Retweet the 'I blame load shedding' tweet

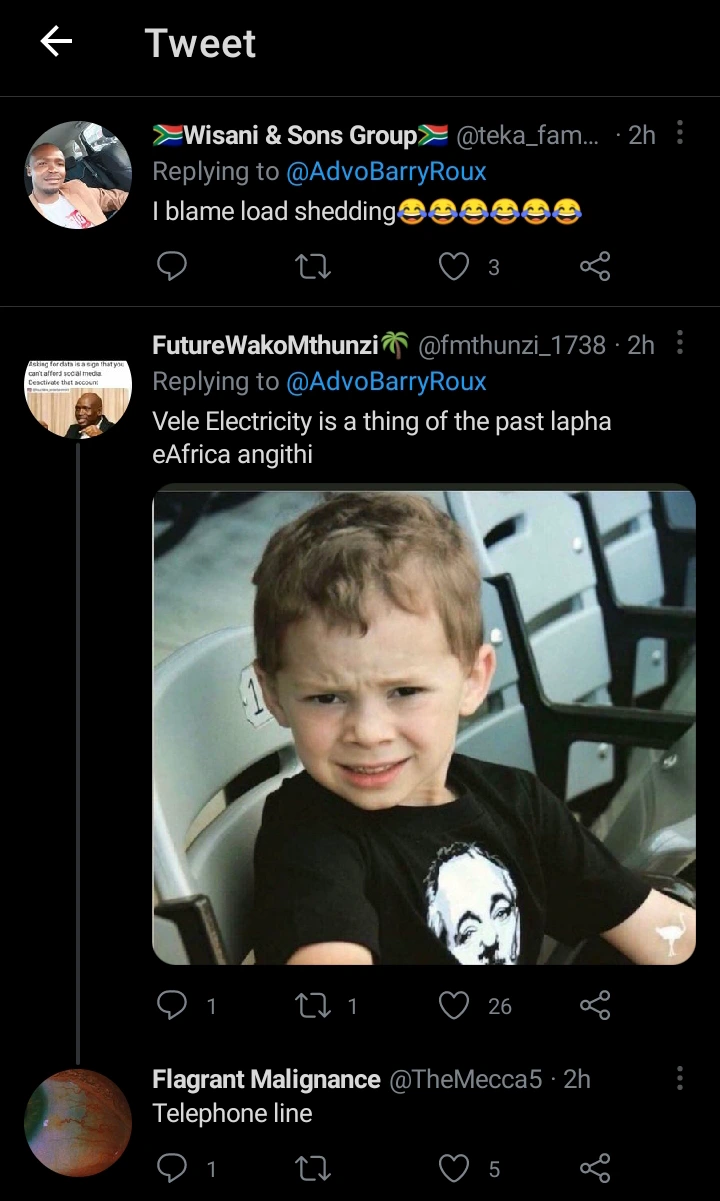[313, 266]
